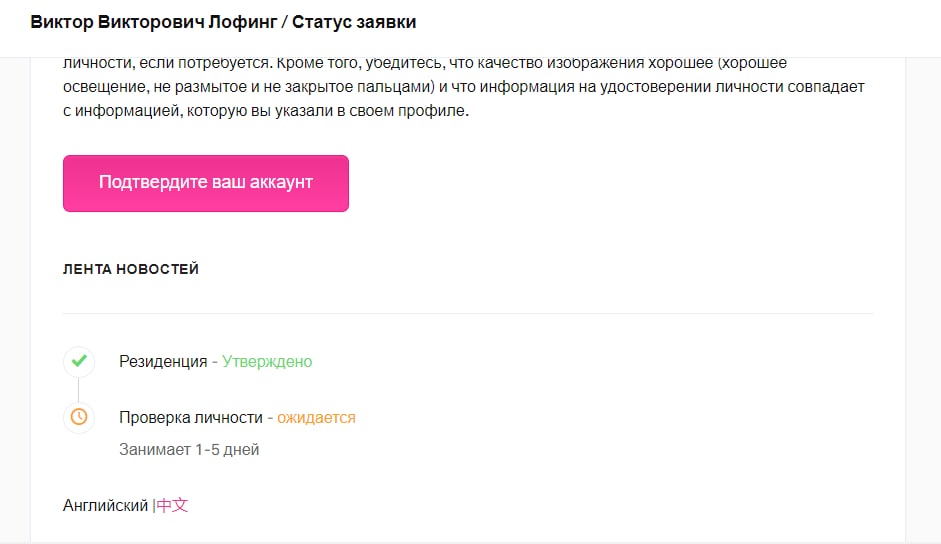Screen dimensions: 941x544
Task: Click the orange clock icon beside Проверка личности
Action: (x=79, y=417)
